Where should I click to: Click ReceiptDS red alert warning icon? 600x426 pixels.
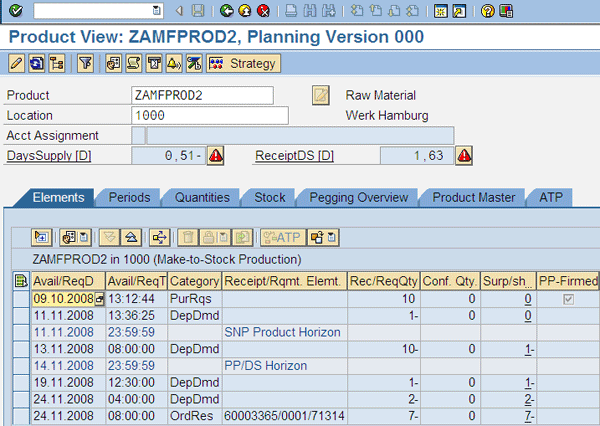click(464, 155)
